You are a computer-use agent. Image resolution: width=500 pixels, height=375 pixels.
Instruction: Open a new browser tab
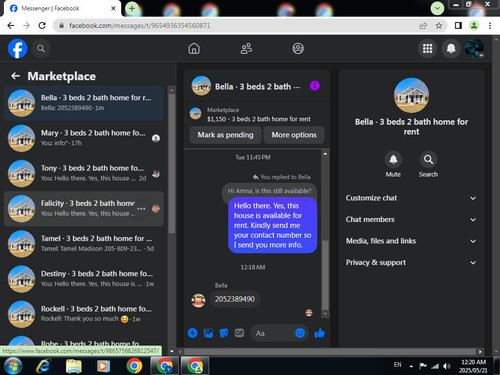pos(132,8)
